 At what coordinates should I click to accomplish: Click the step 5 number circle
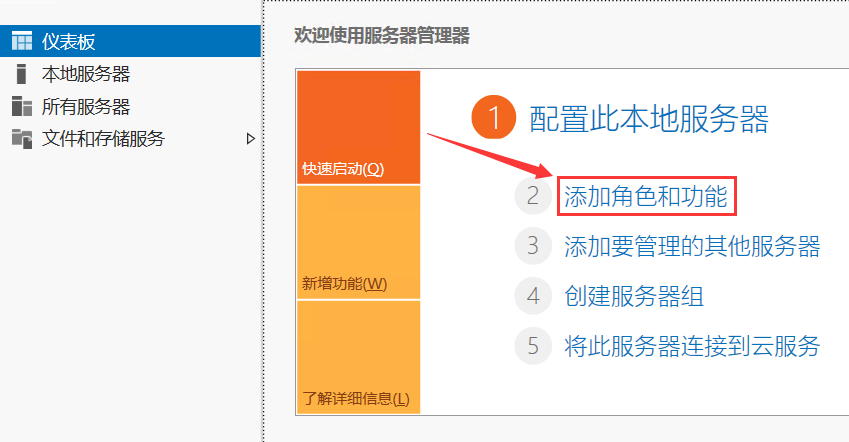pos(533,346)
